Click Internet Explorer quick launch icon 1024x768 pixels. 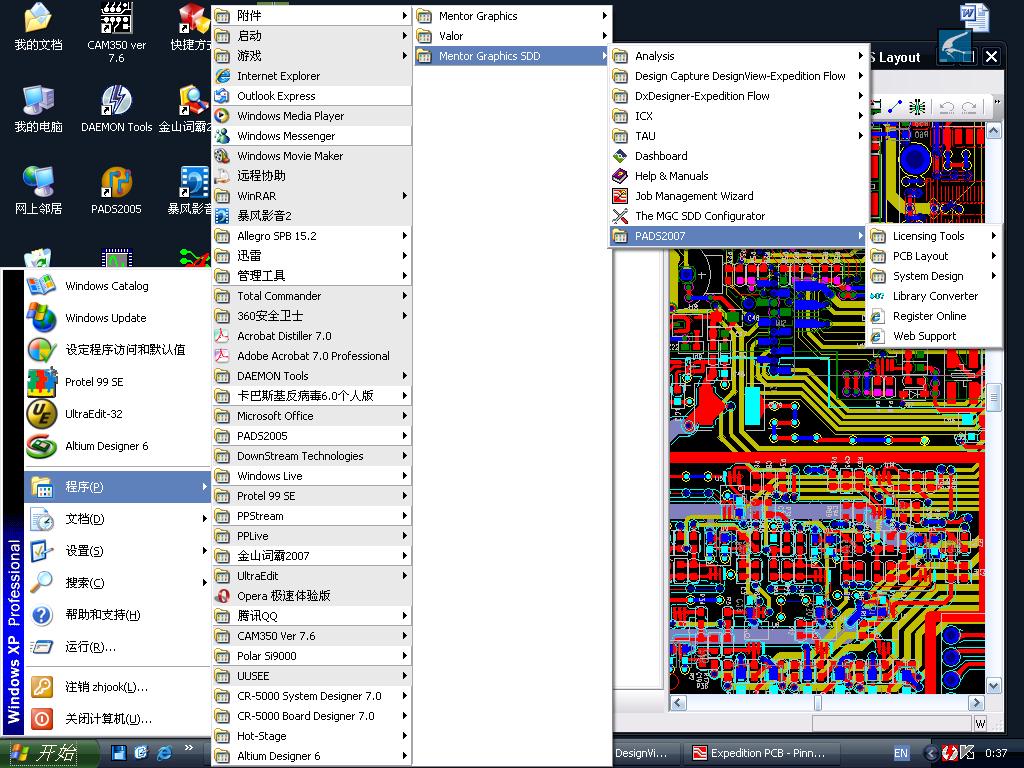tap(165, 752)
